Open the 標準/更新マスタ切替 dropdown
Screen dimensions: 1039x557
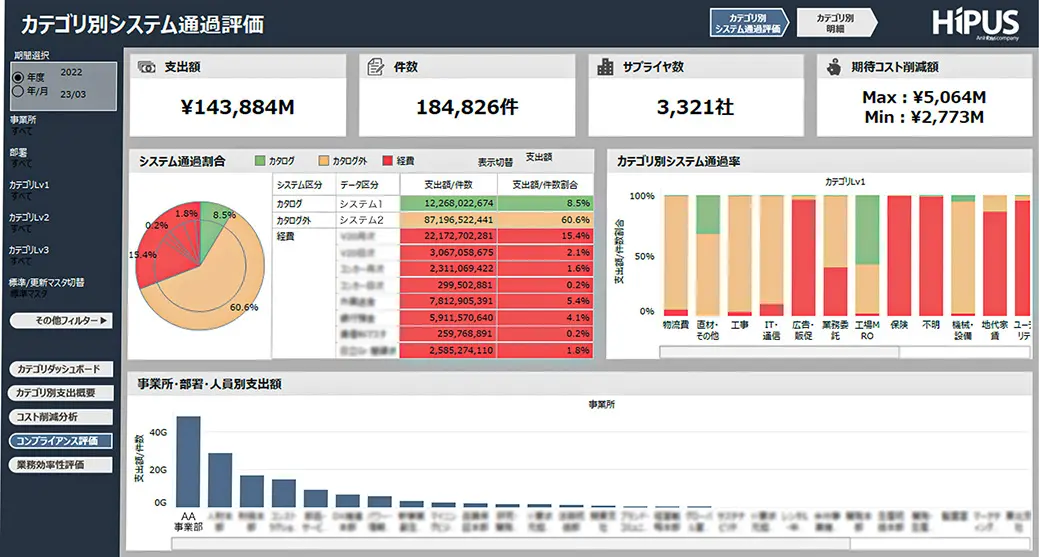point(29,293)
